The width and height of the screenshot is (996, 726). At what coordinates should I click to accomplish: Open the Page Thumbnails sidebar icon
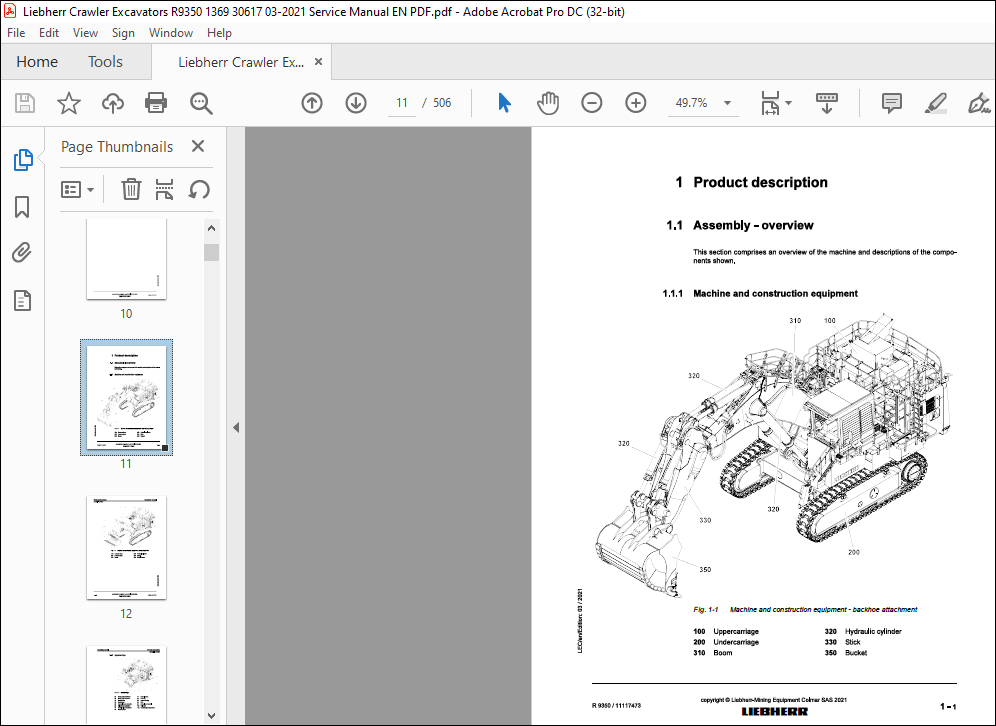point(23,160)
